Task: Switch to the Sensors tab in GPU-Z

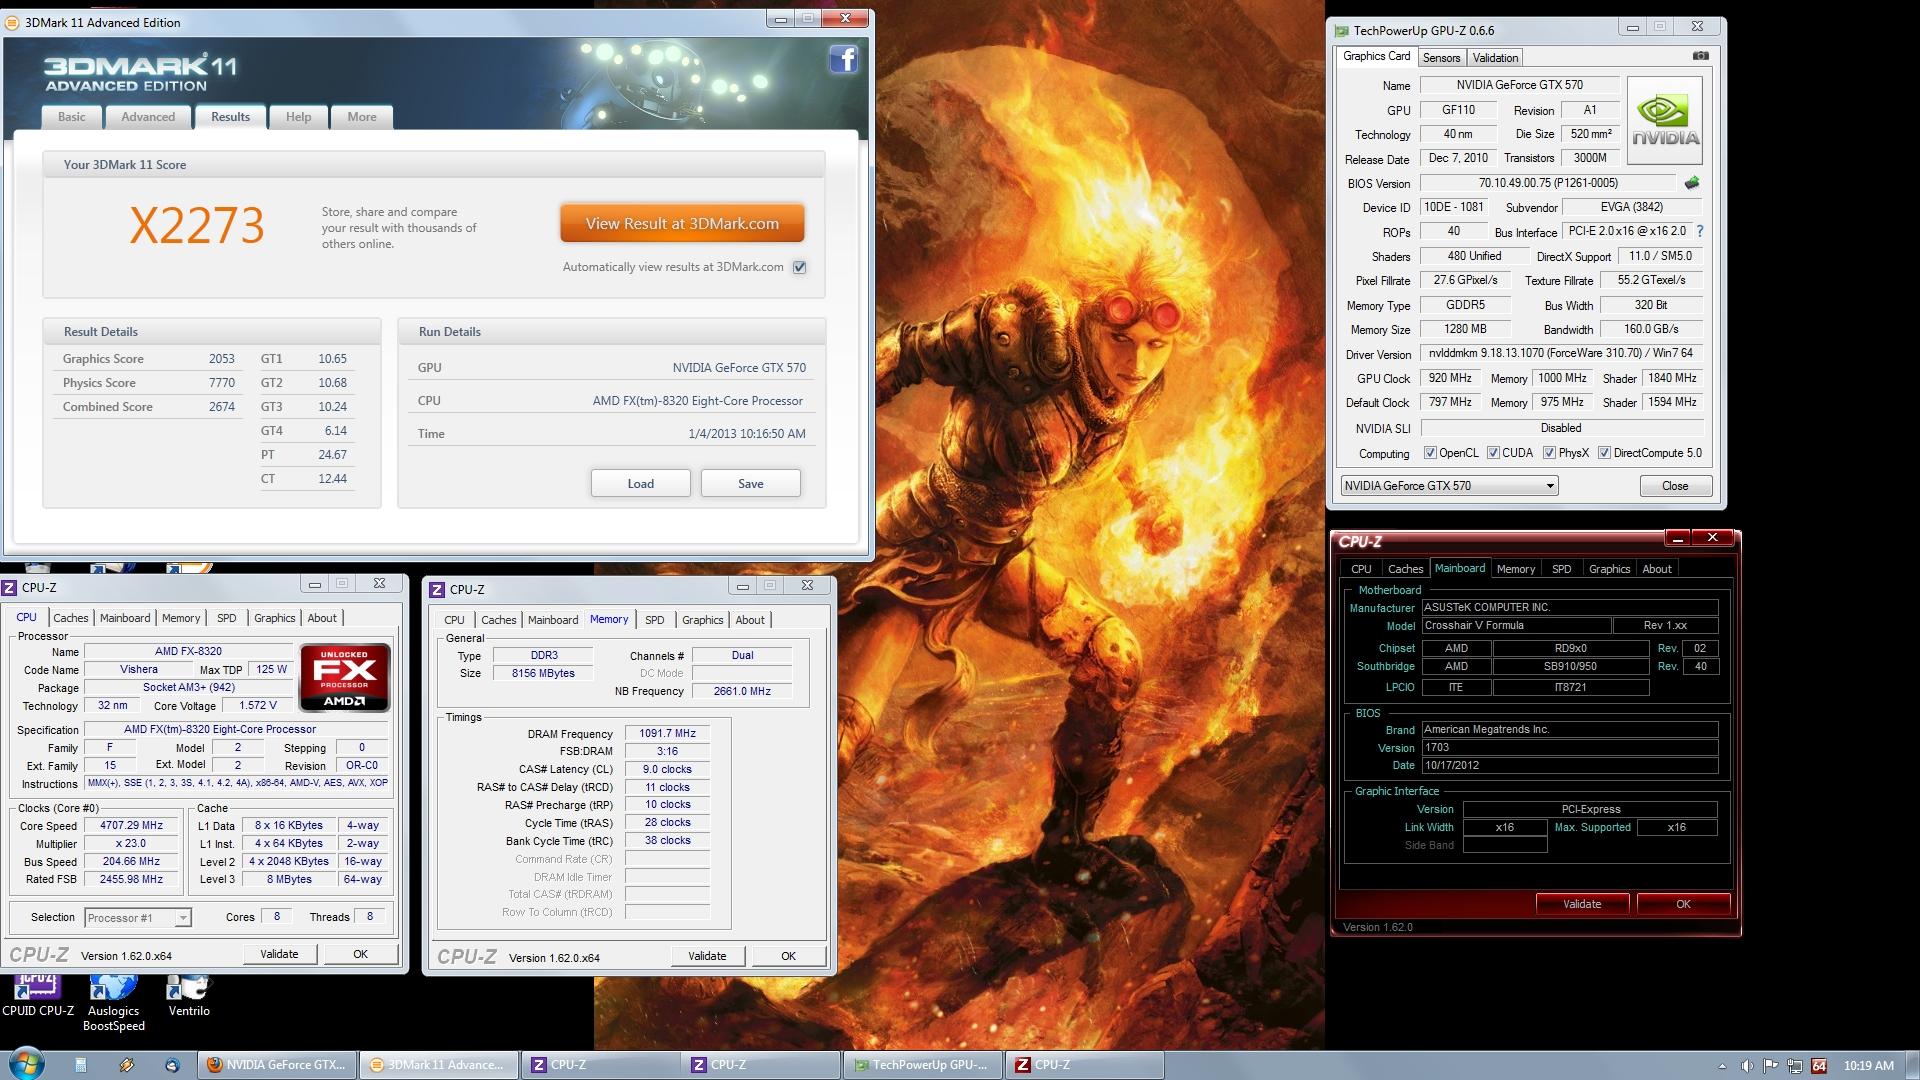Action: [1441, 58]
